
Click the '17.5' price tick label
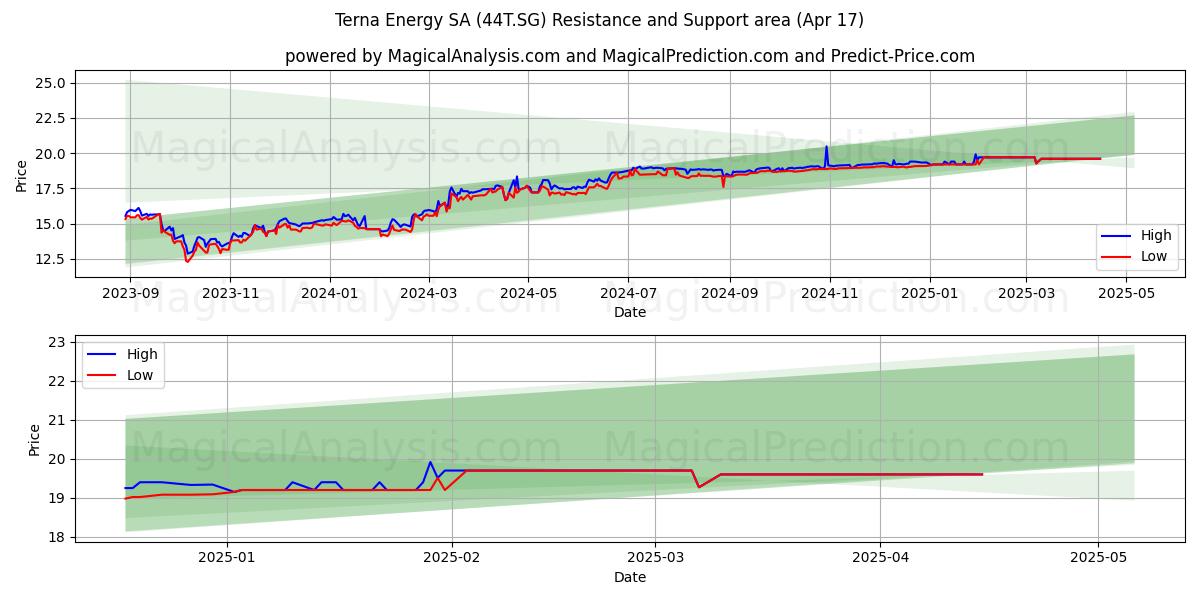coord(51,189)
